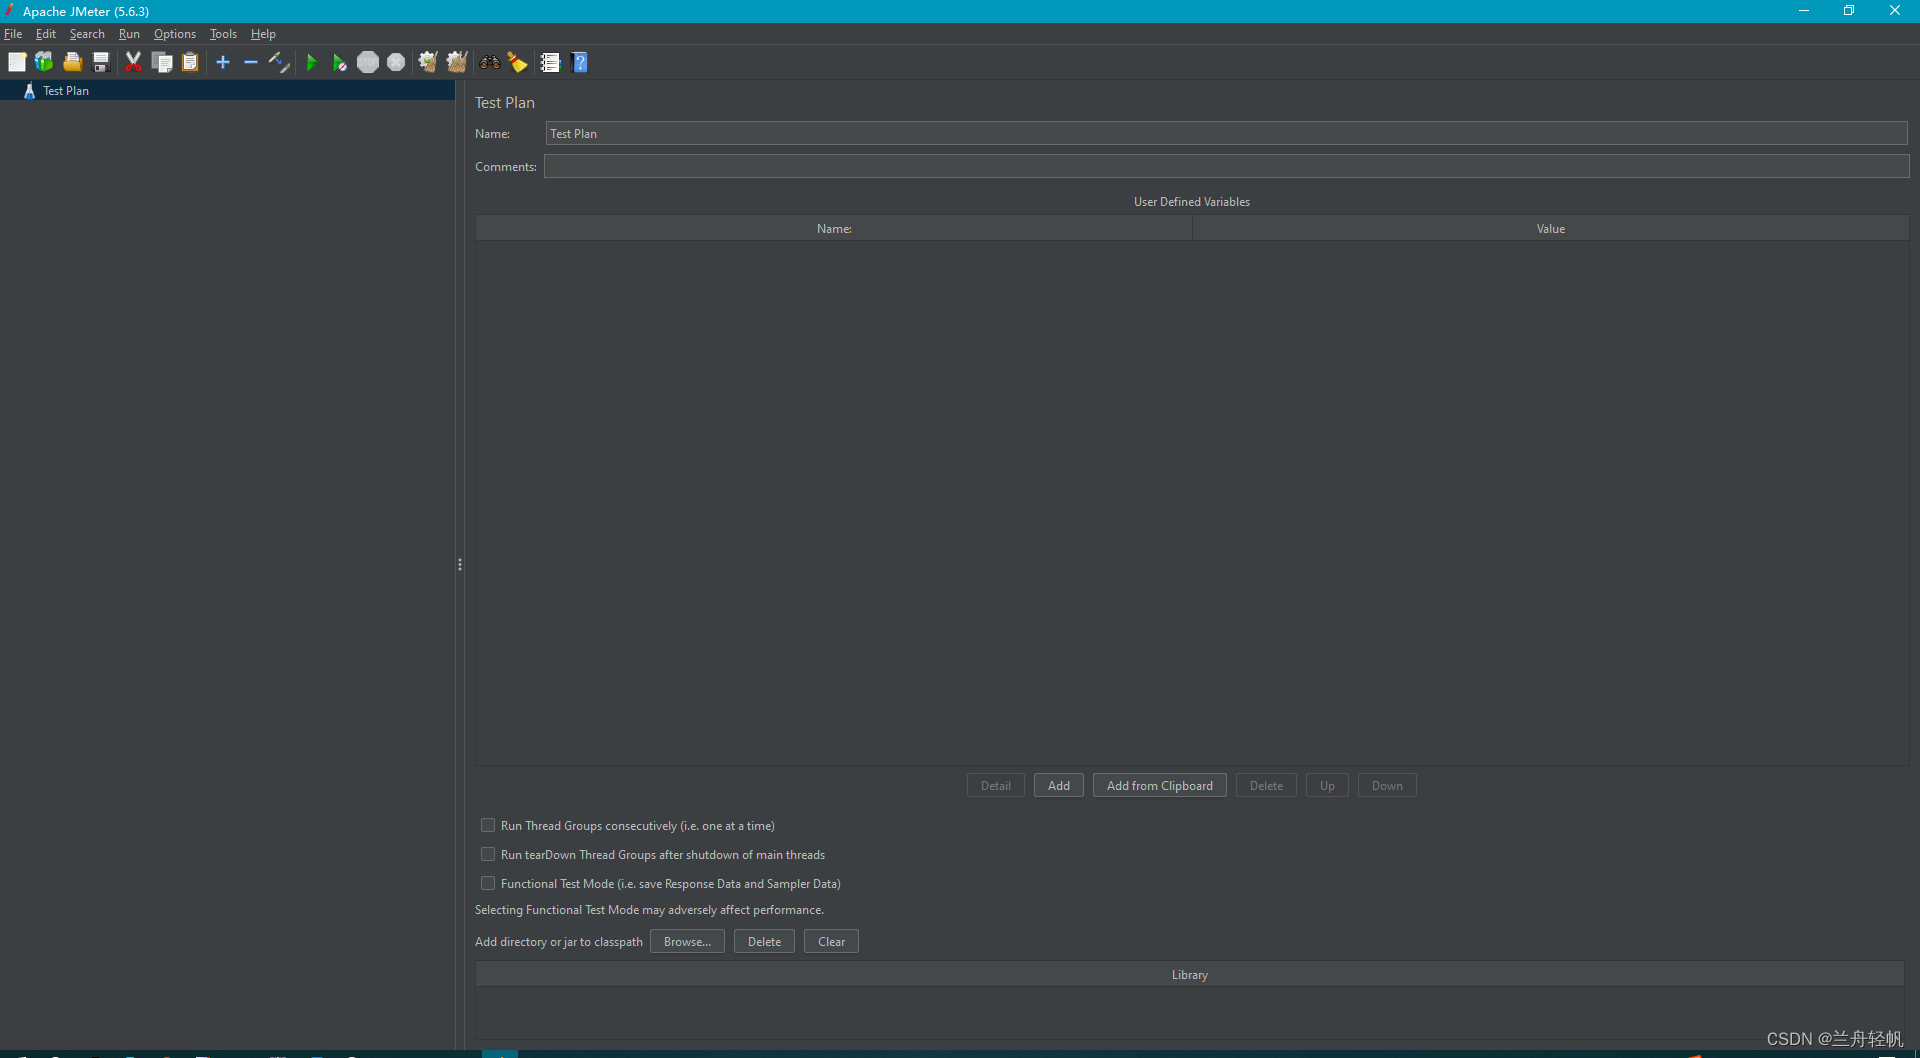Open the Edit menu
The height and width of the screenshot is (1058, 1920).
pos(46,34)
